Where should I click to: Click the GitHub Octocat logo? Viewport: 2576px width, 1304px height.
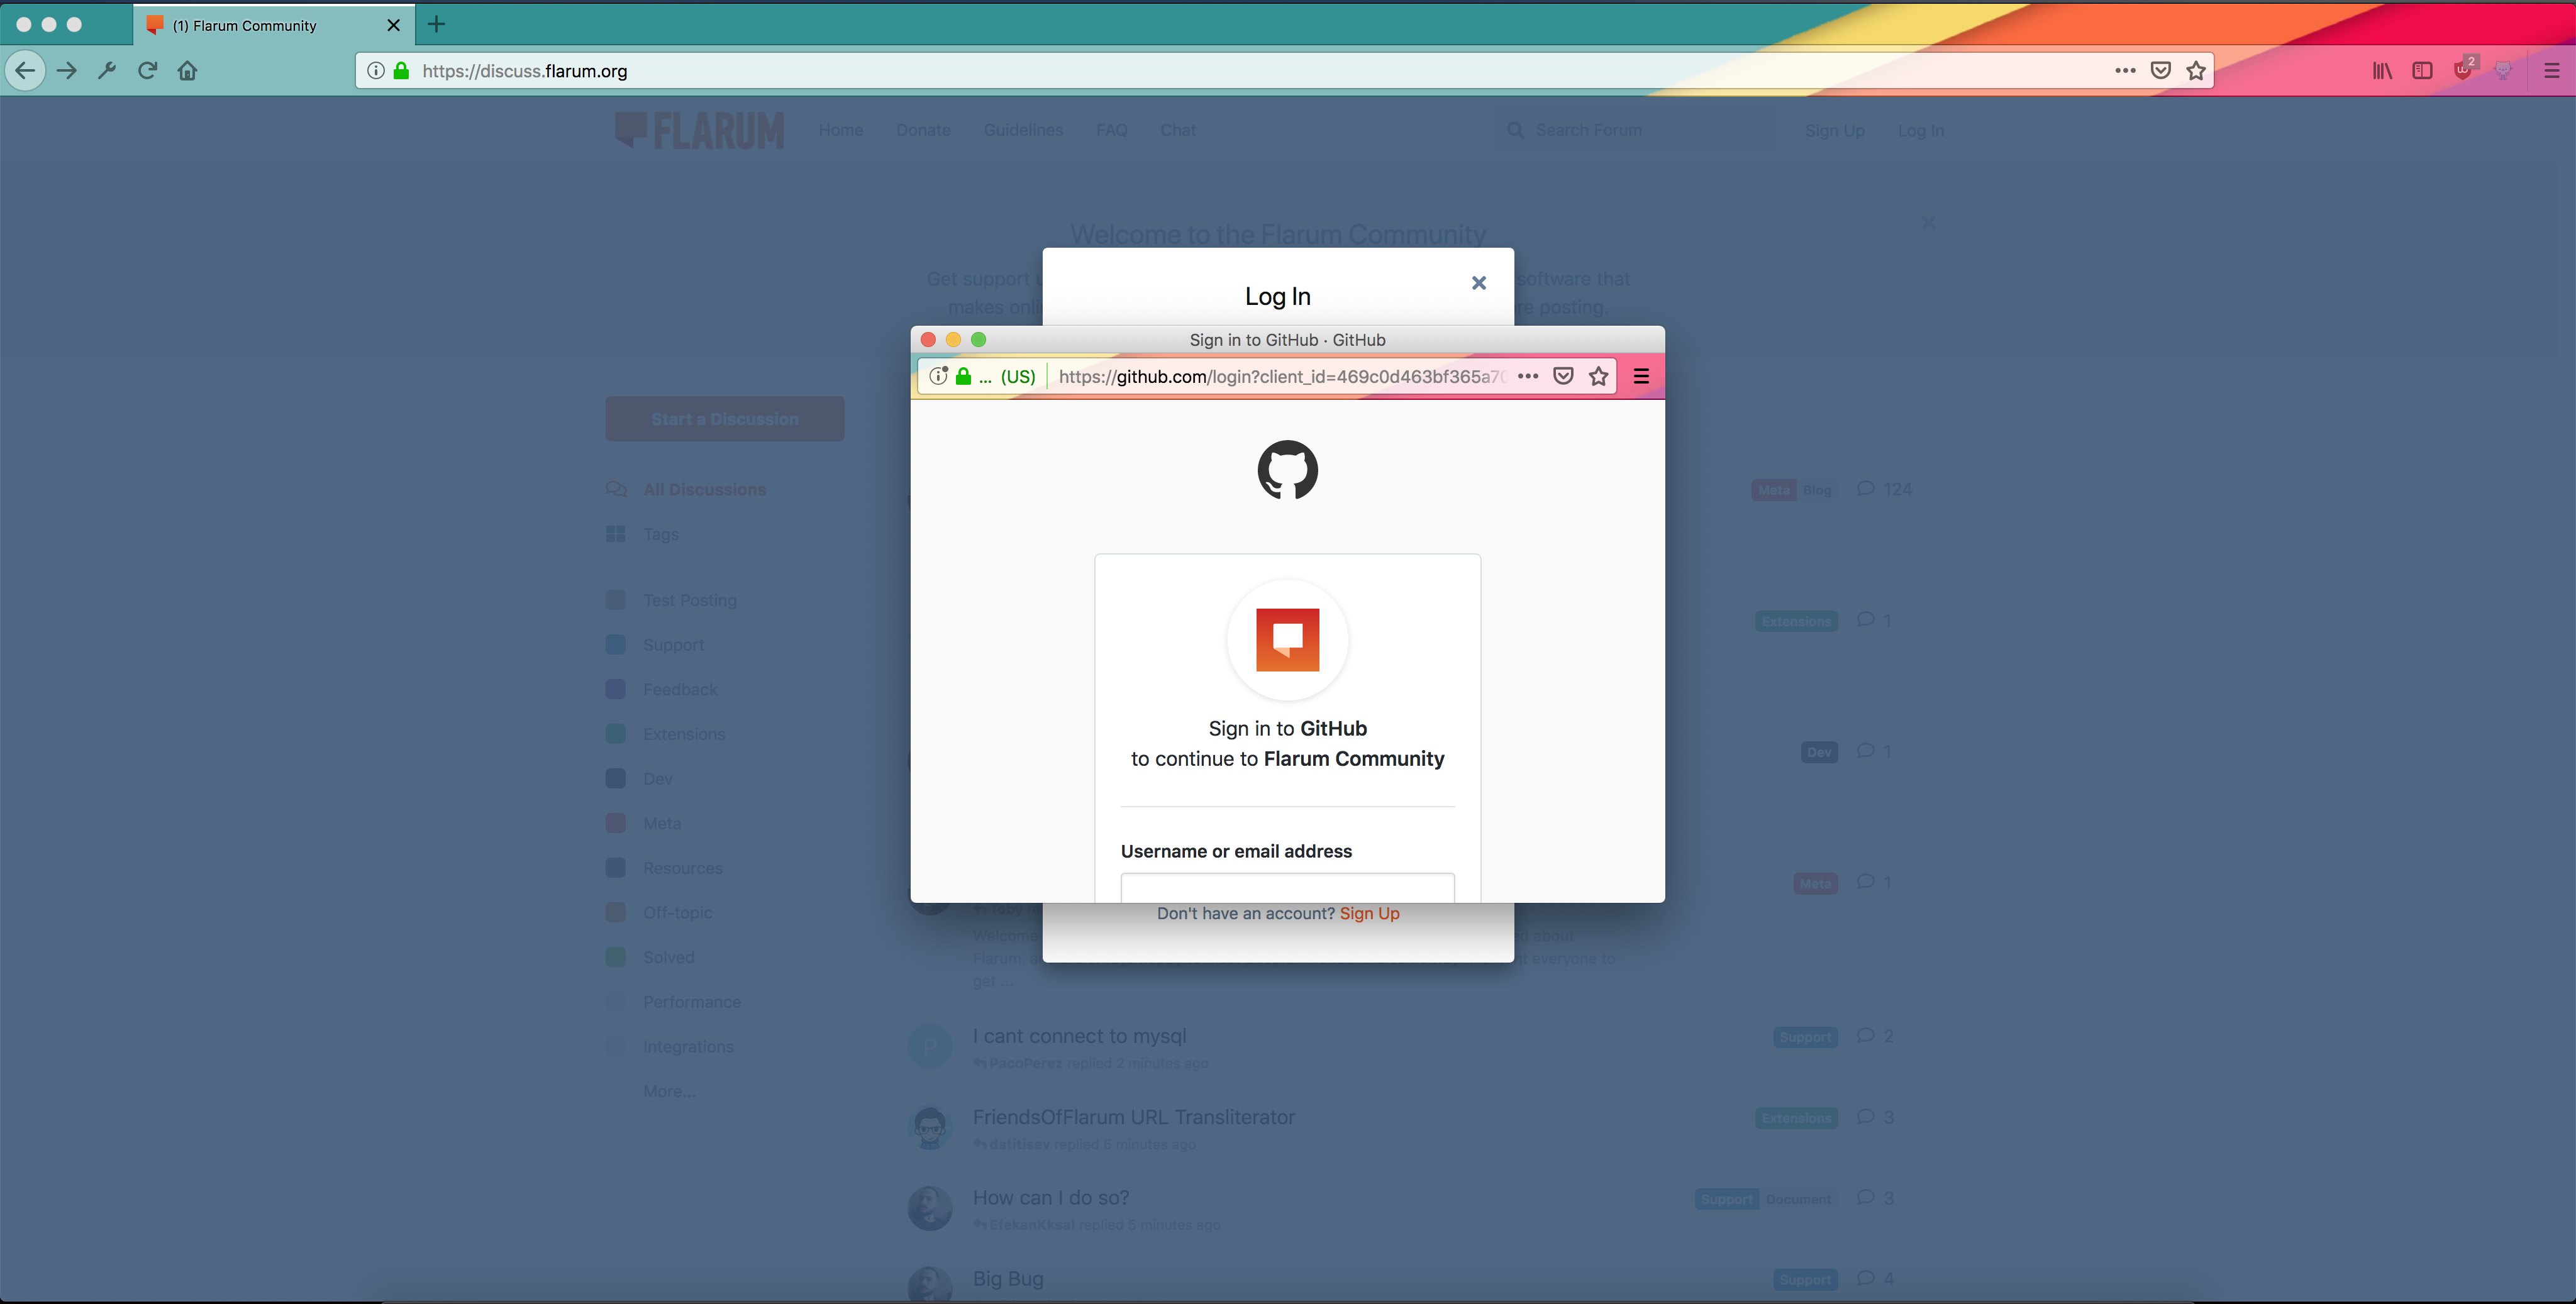click(x=1287, y=469)
